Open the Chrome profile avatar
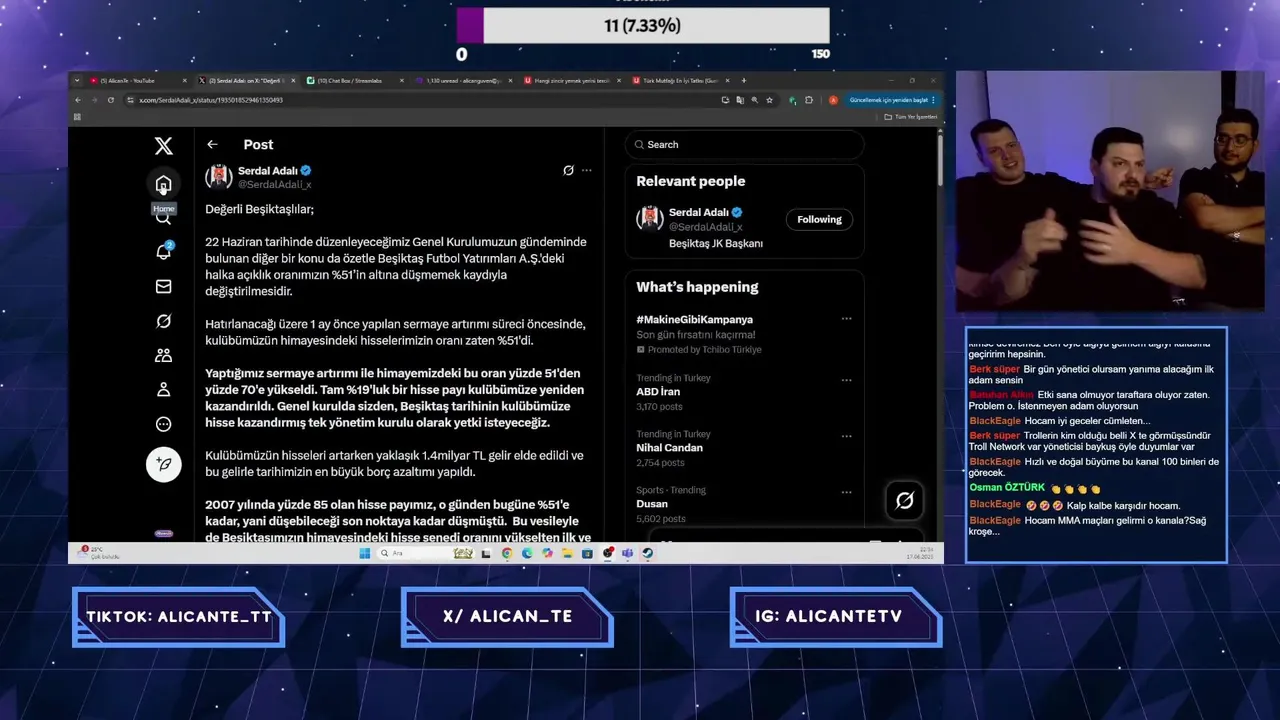1280x720 pixels. click(833, 100)
